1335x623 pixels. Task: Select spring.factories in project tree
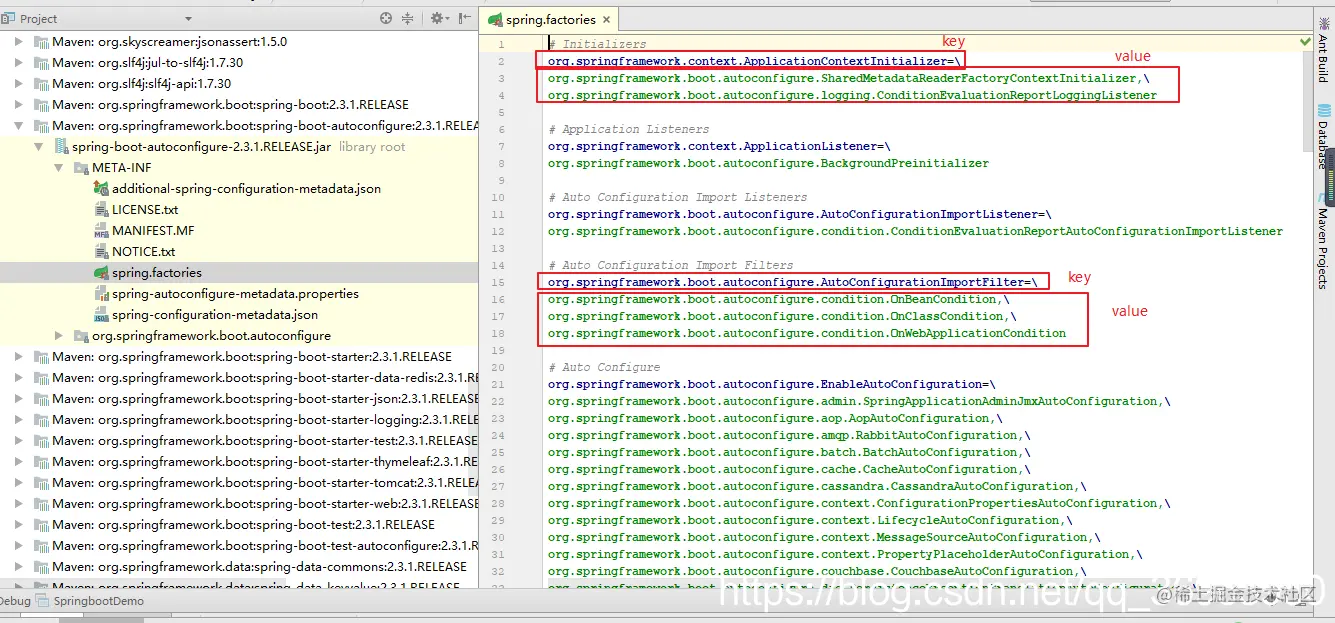click(x=157, y=273)
